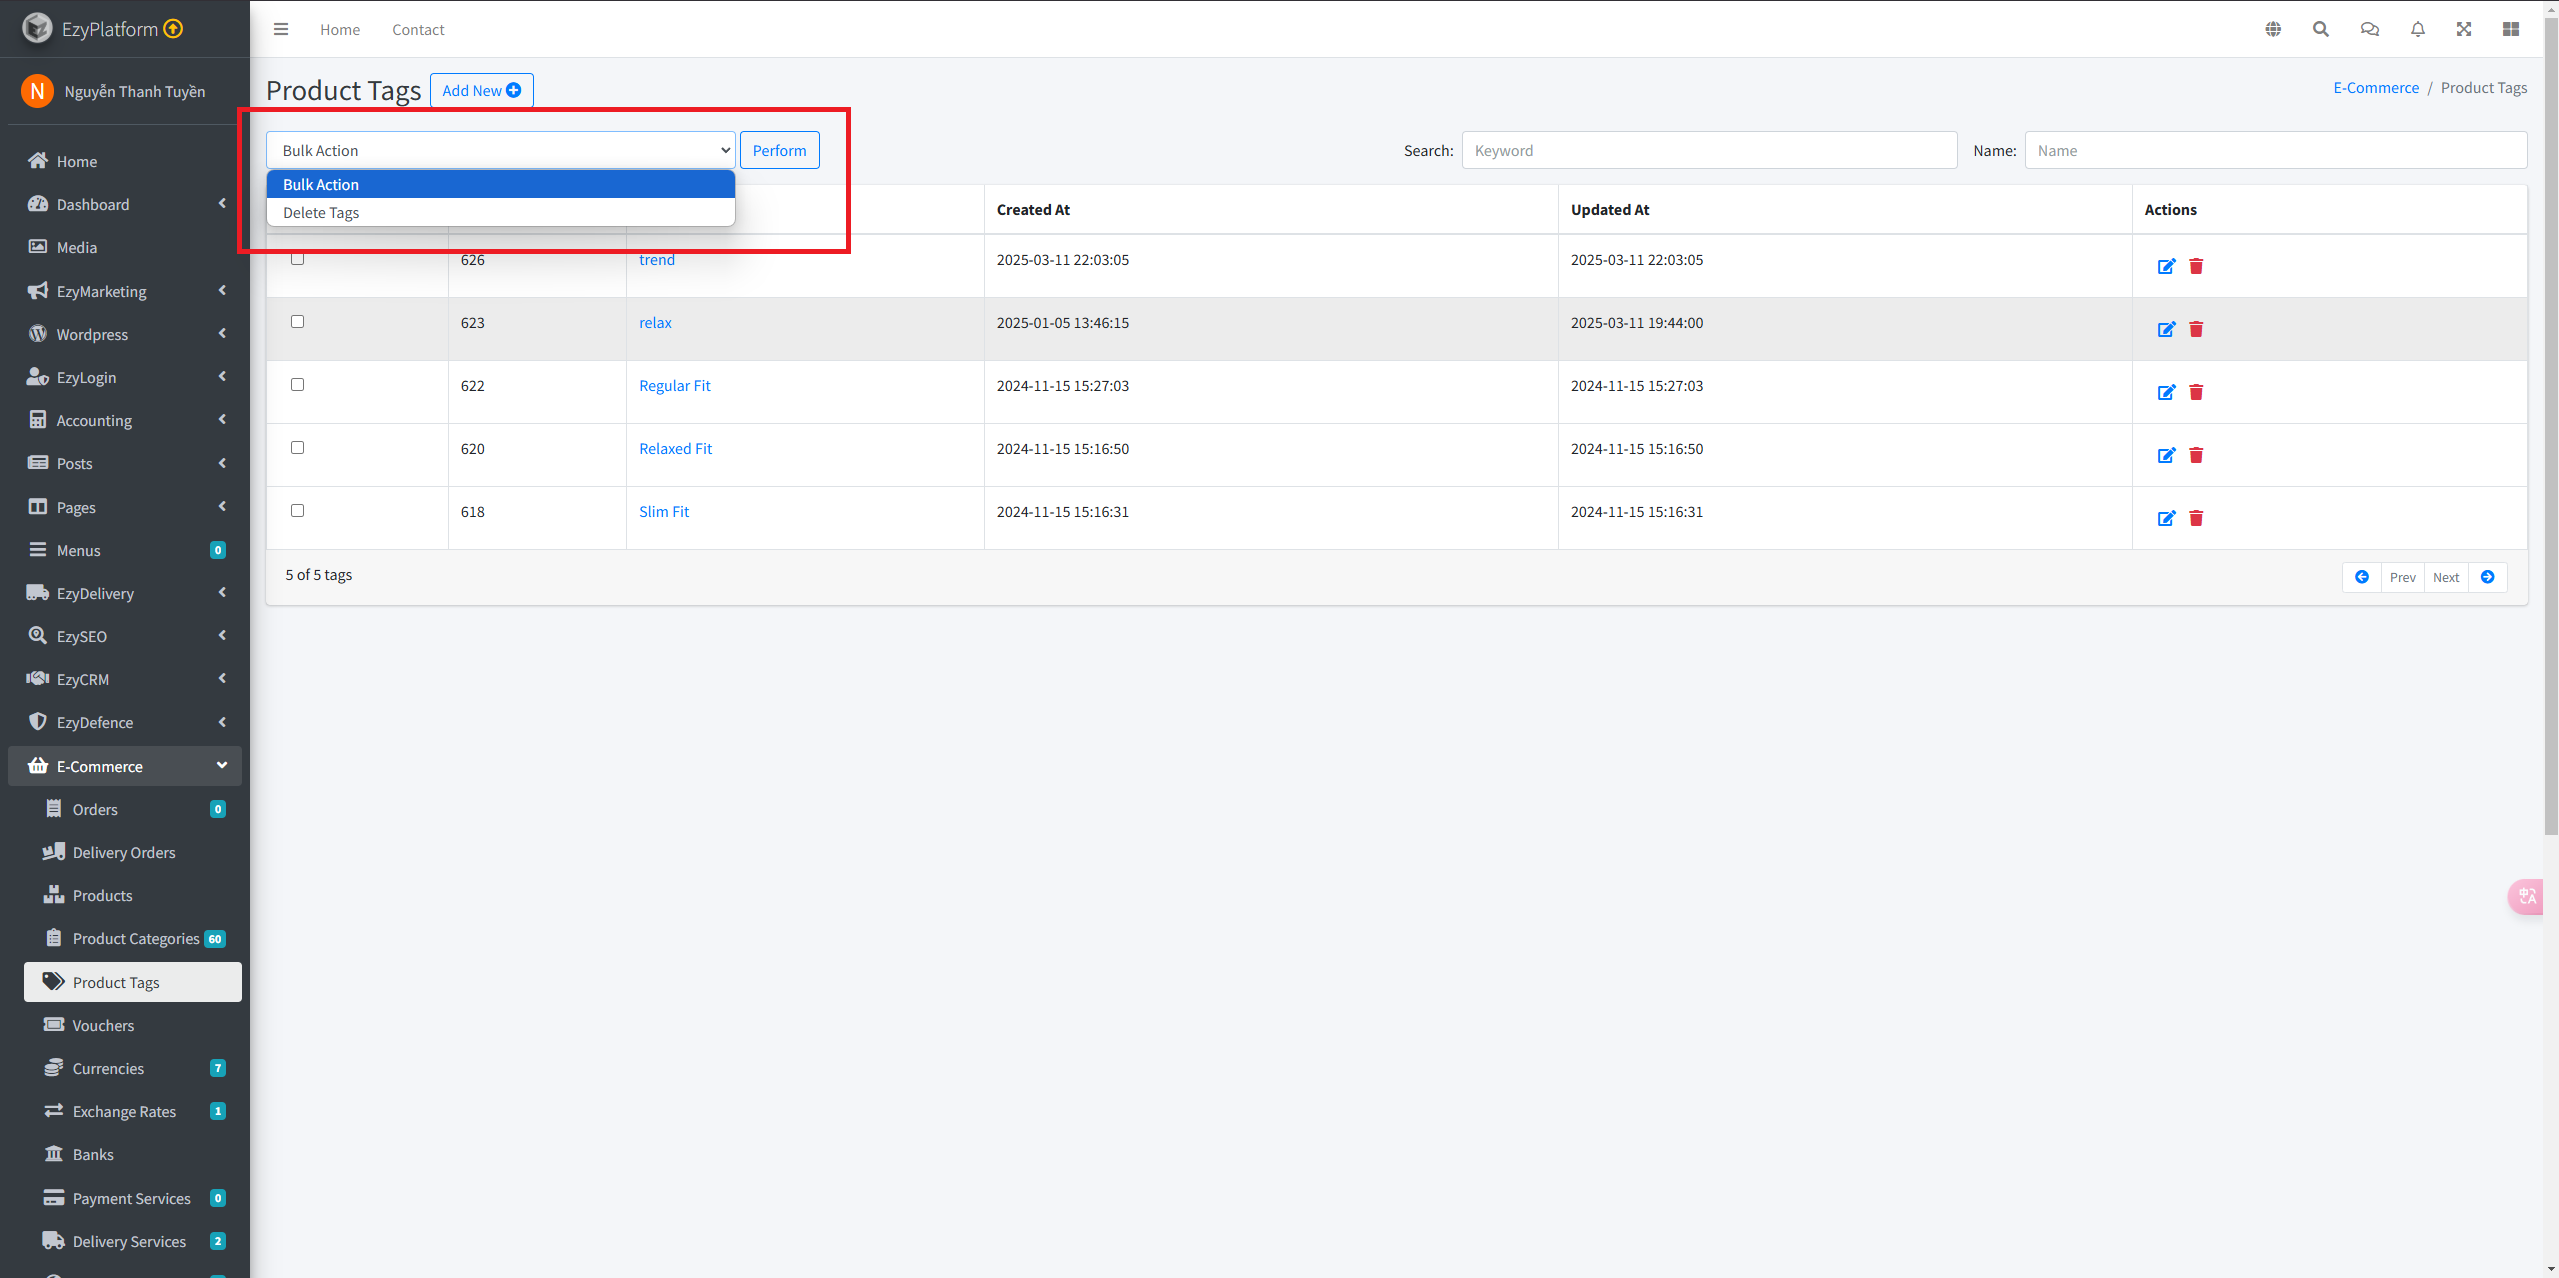2559x1278 pixels.
Task: Edit the Slim Fit tag
Action: click(2166, 518)
